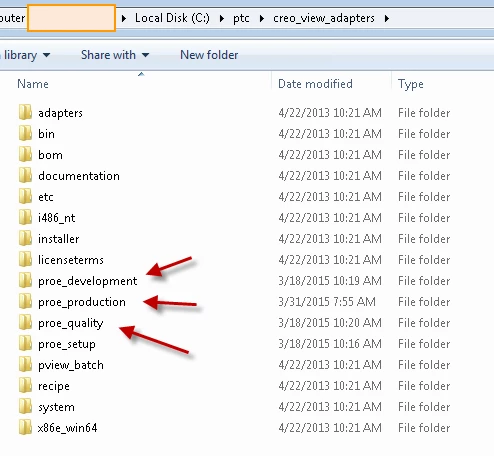Click the bin folder icon

(x=25, y=133)
